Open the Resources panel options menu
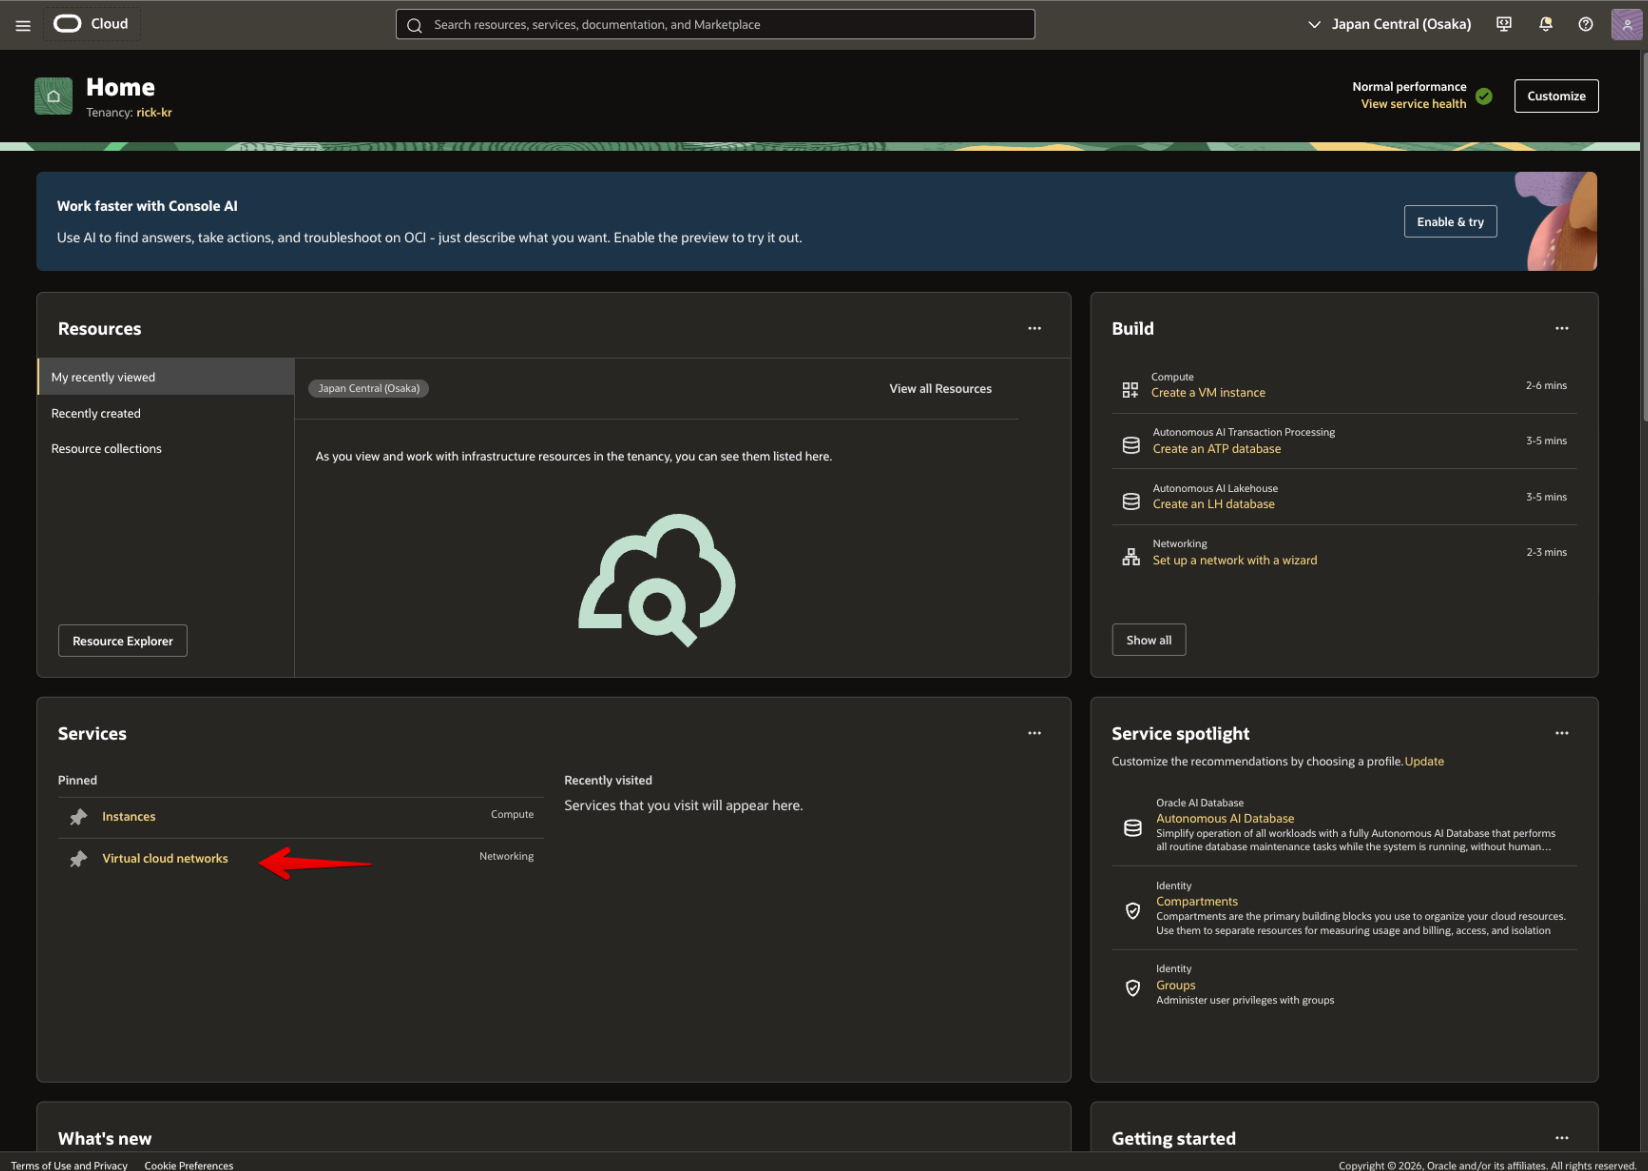Screen dimensions: 1648x1171 [1035, 328]
